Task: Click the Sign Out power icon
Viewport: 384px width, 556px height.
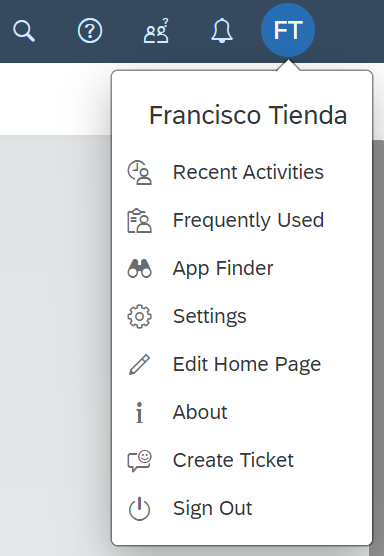Action: click(140, 508)
